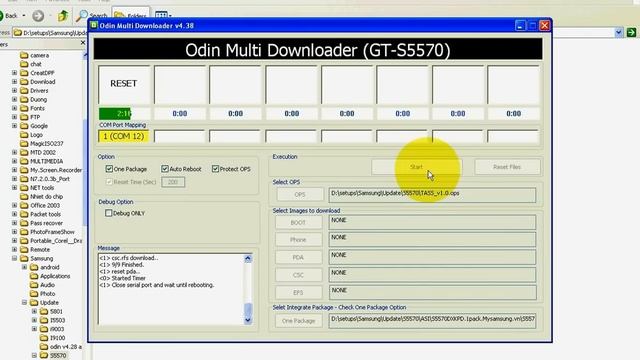
Task: Click the Start button in Execution
Action: tap(416, 167)
